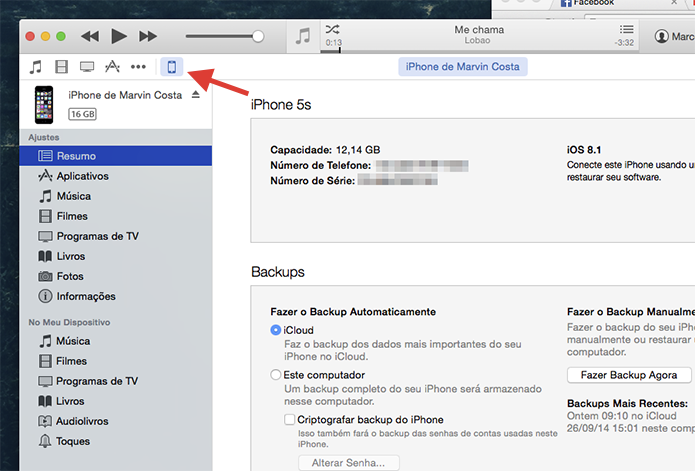Select Este computador backup option
Viewport: 695px width, 471px height.
click(275, 375)
